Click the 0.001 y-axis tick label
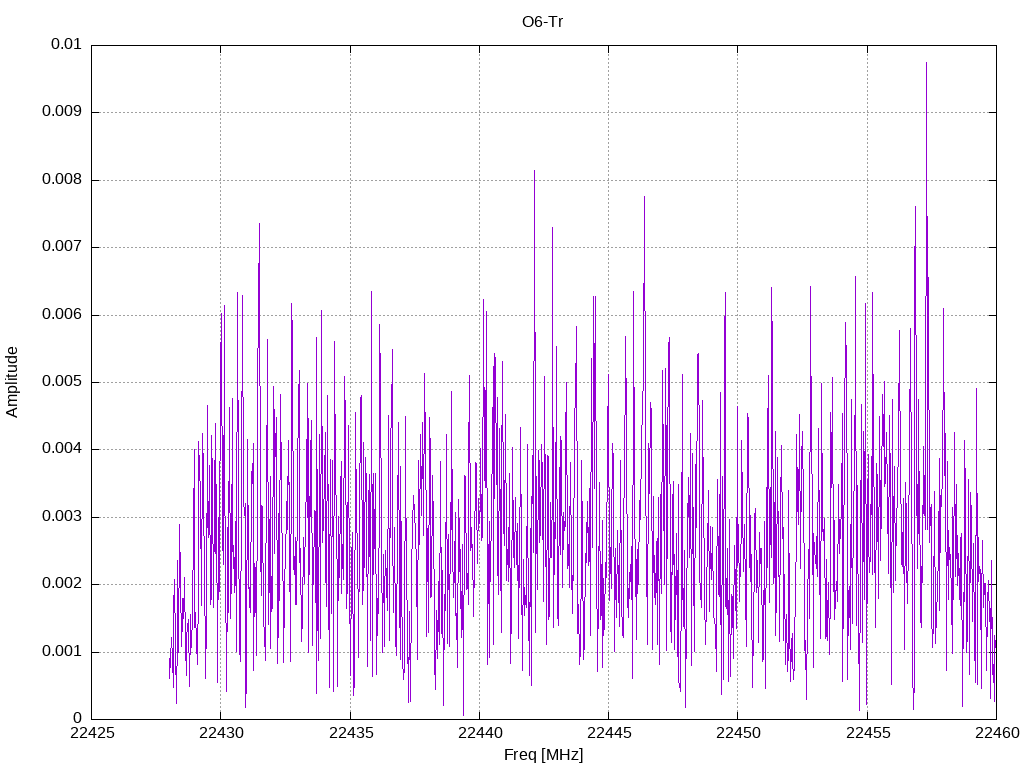Viewport: 1024px width, 768px height. (x=61, y=652)
